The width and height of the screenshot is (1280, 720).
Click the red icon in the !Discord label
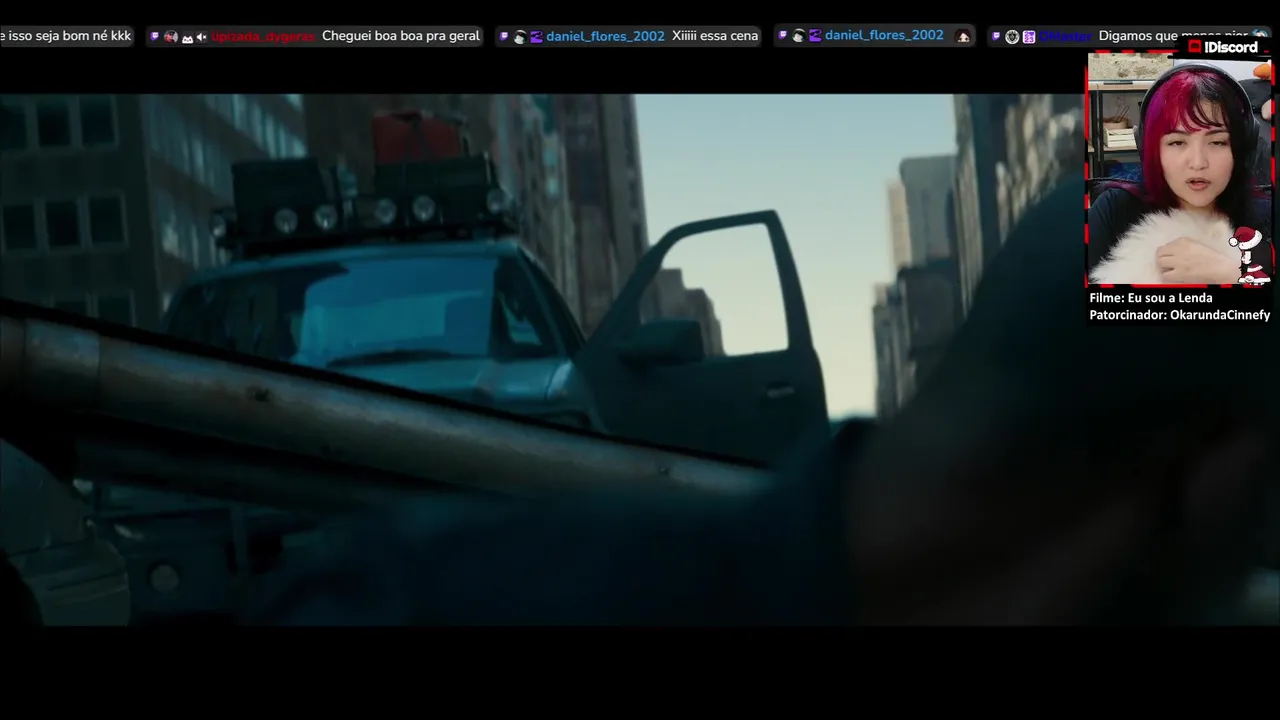point(1194,47)
